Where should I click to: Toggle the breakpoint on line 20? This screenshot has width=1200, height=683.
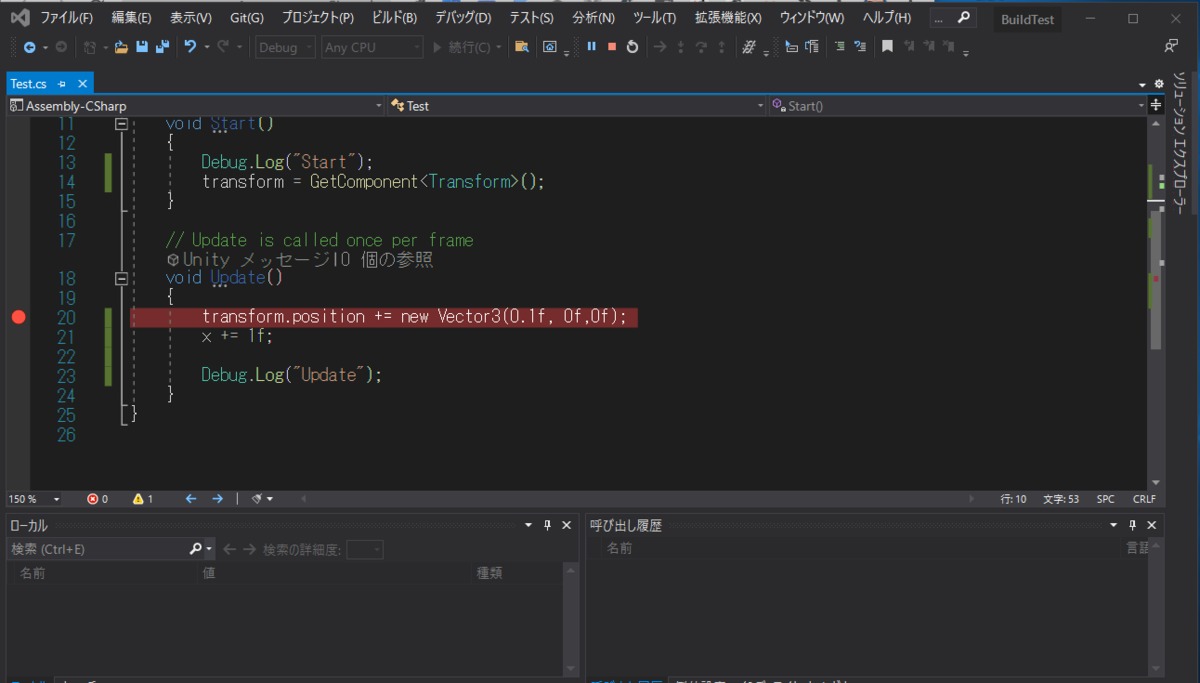click(17, 317)
